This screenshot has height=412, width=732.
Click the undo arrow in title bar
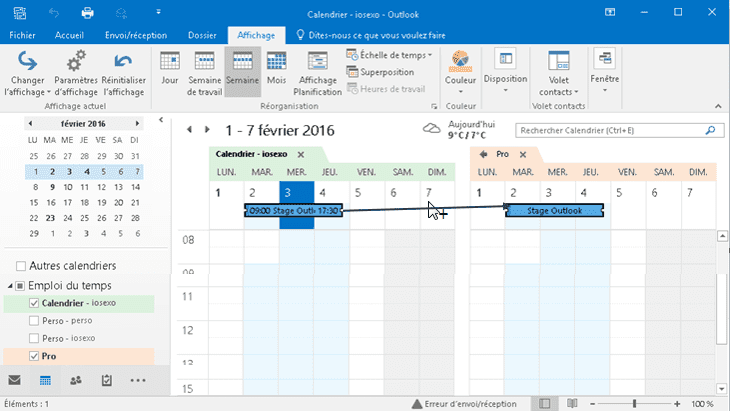[x=54, y=13]
